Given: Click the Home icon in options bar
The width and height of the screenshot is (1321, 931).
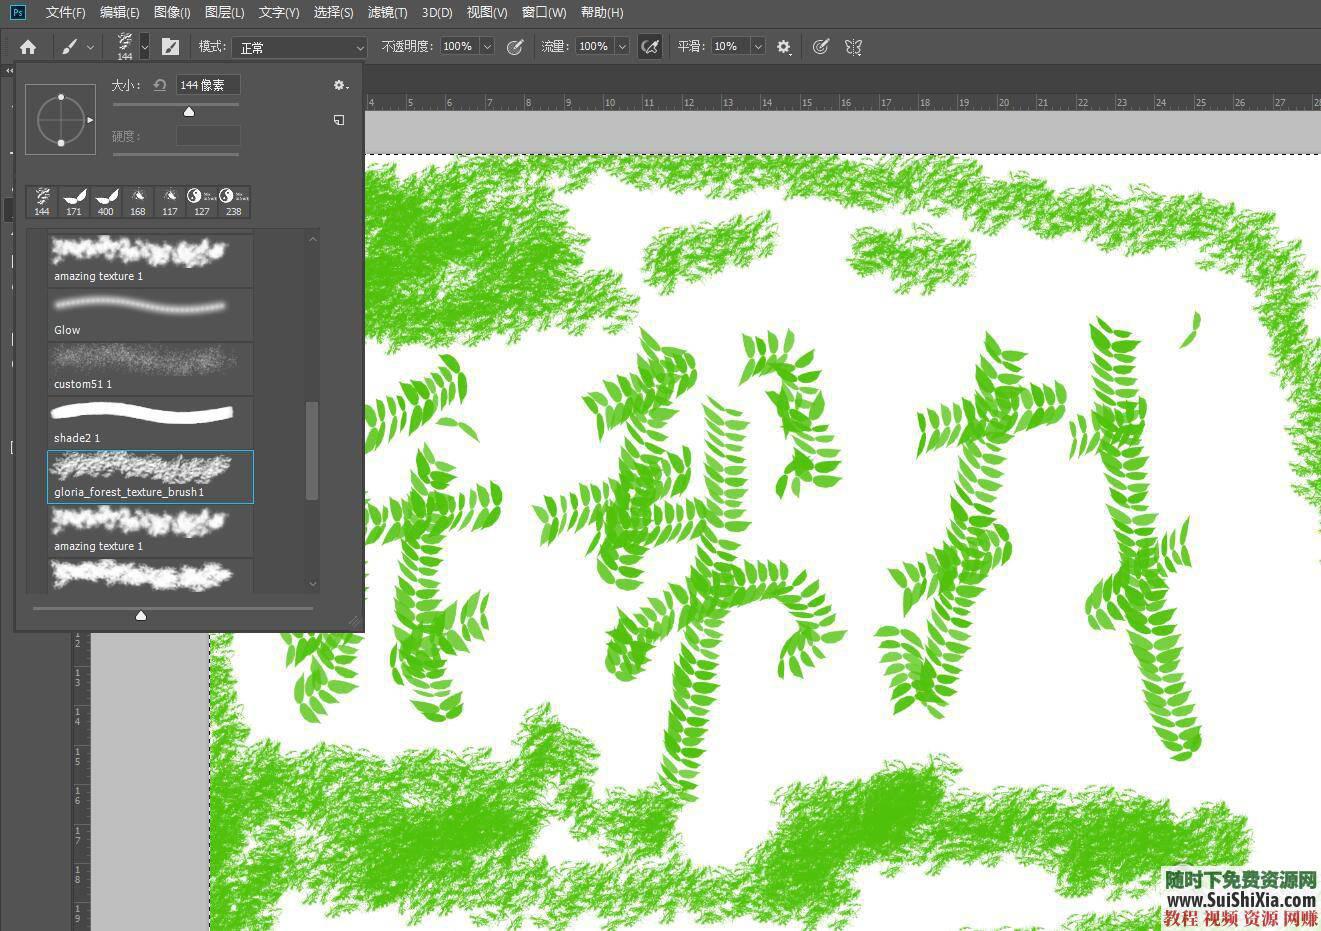Looking at the screenshot, I should coord(28,47).
